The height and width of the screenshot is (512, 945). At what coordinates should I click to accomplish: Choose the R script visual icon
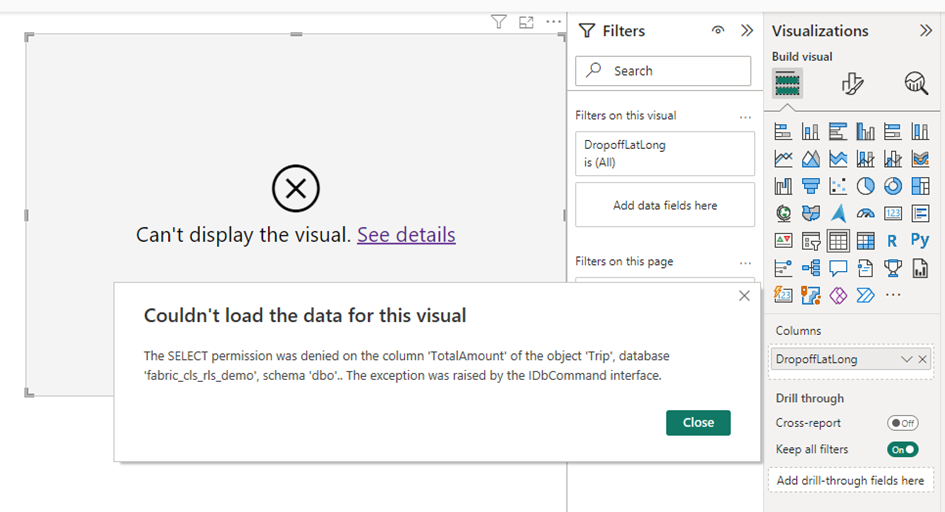tap(892, 240)
